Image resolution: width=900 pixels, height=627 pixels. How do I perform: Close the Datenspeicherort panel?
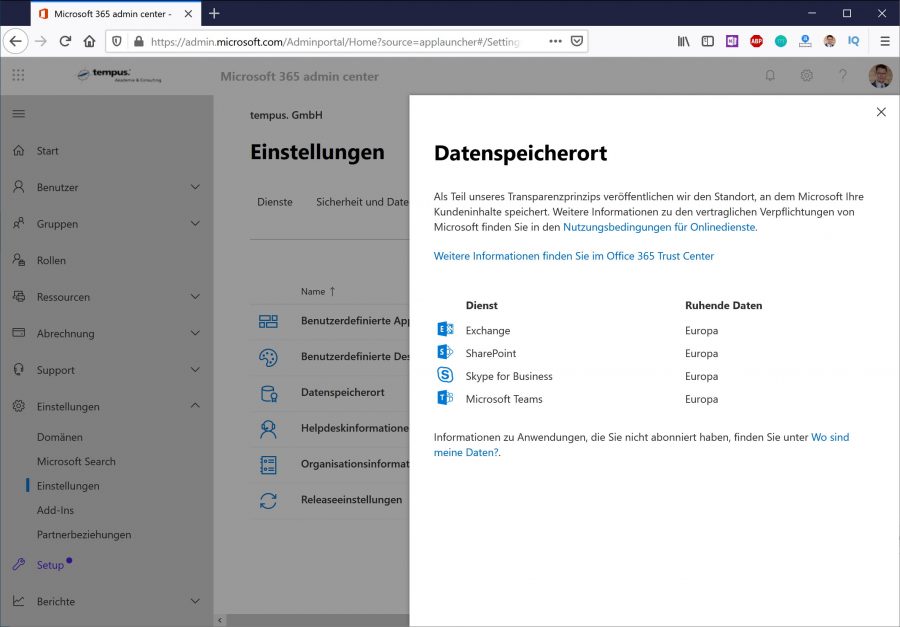[881, 112]
